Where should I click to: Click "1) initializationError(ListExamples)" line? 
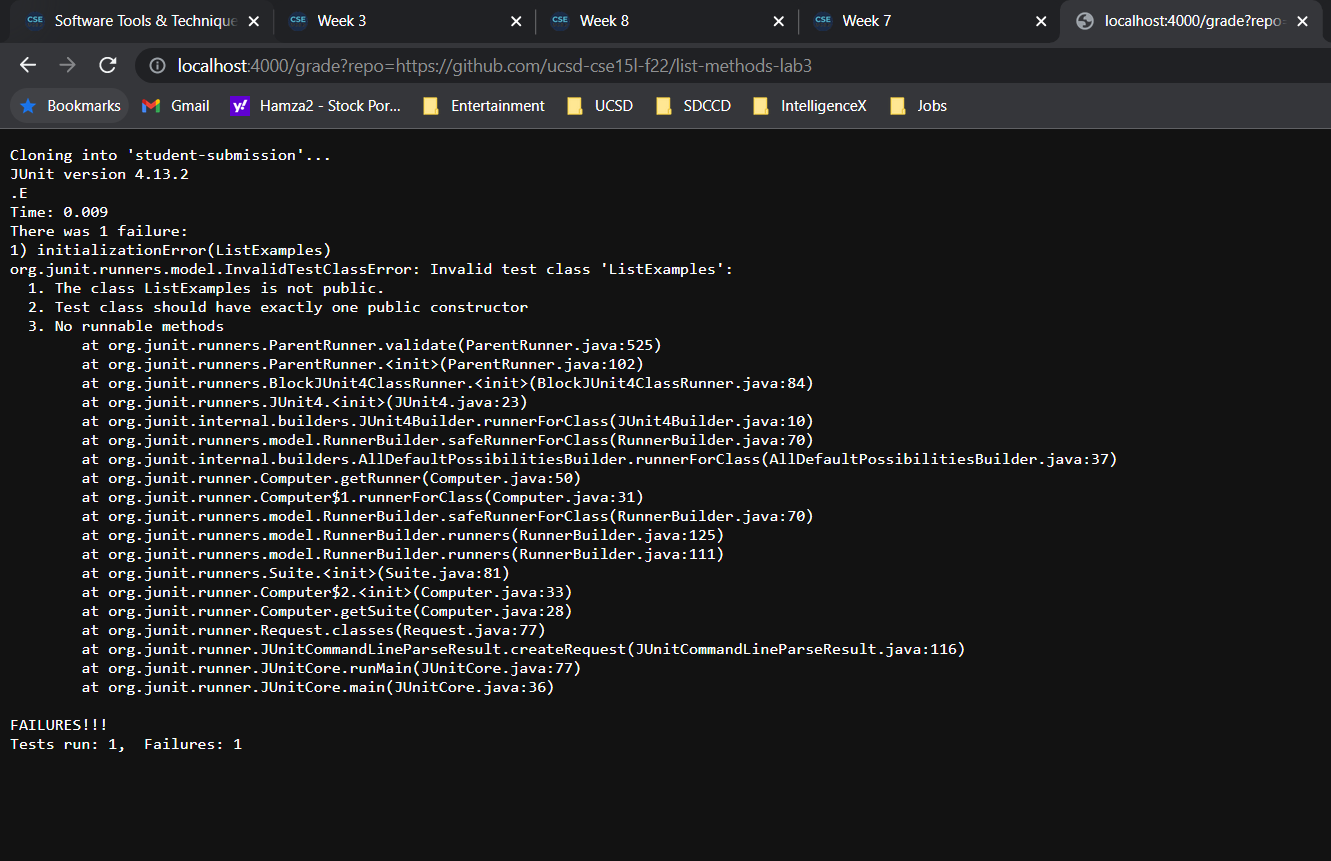point(170,250)
